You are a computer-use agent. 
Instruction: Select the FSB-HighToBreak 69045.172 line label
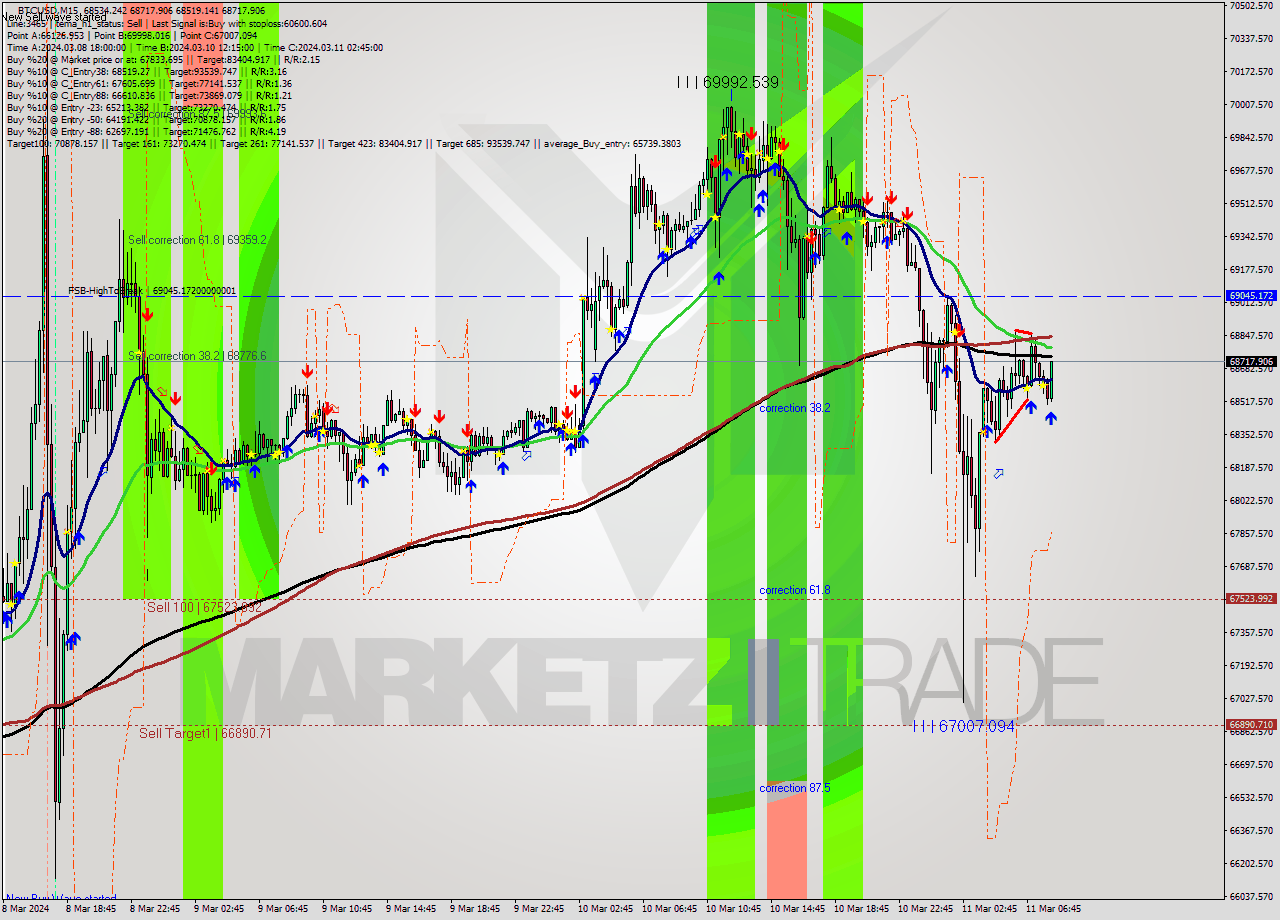tap(152, 290)
